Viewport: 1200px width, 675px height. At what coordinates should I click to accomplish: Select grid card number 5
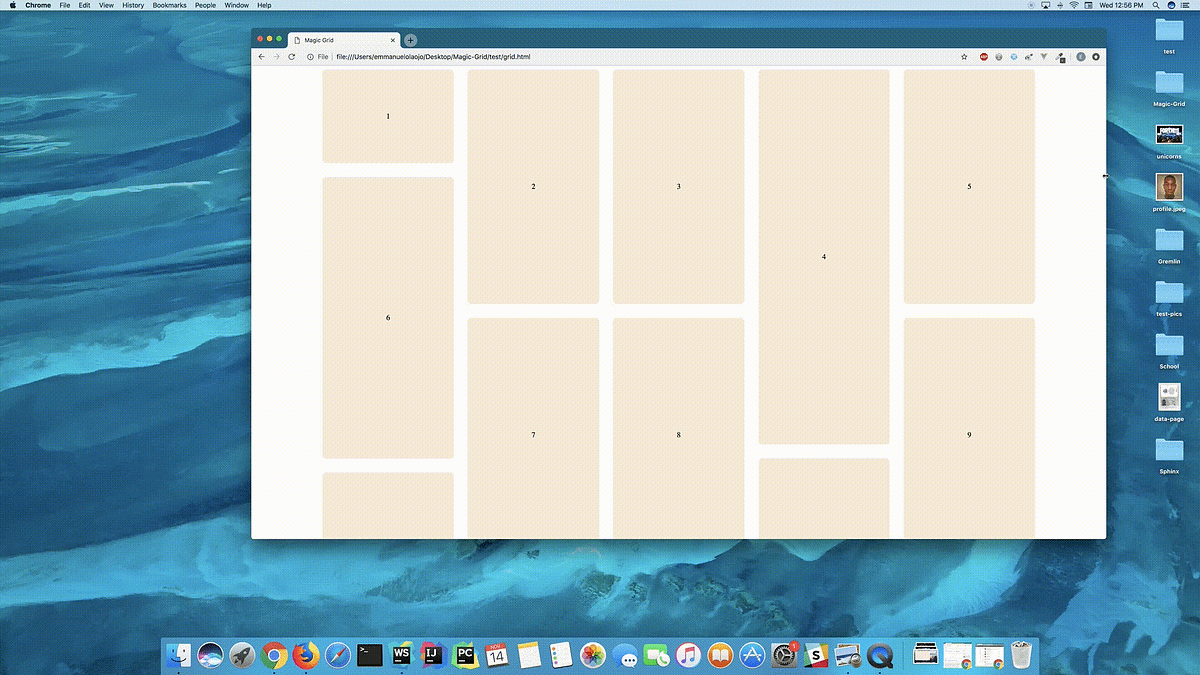pyautogui.click(x=968, y=186)
